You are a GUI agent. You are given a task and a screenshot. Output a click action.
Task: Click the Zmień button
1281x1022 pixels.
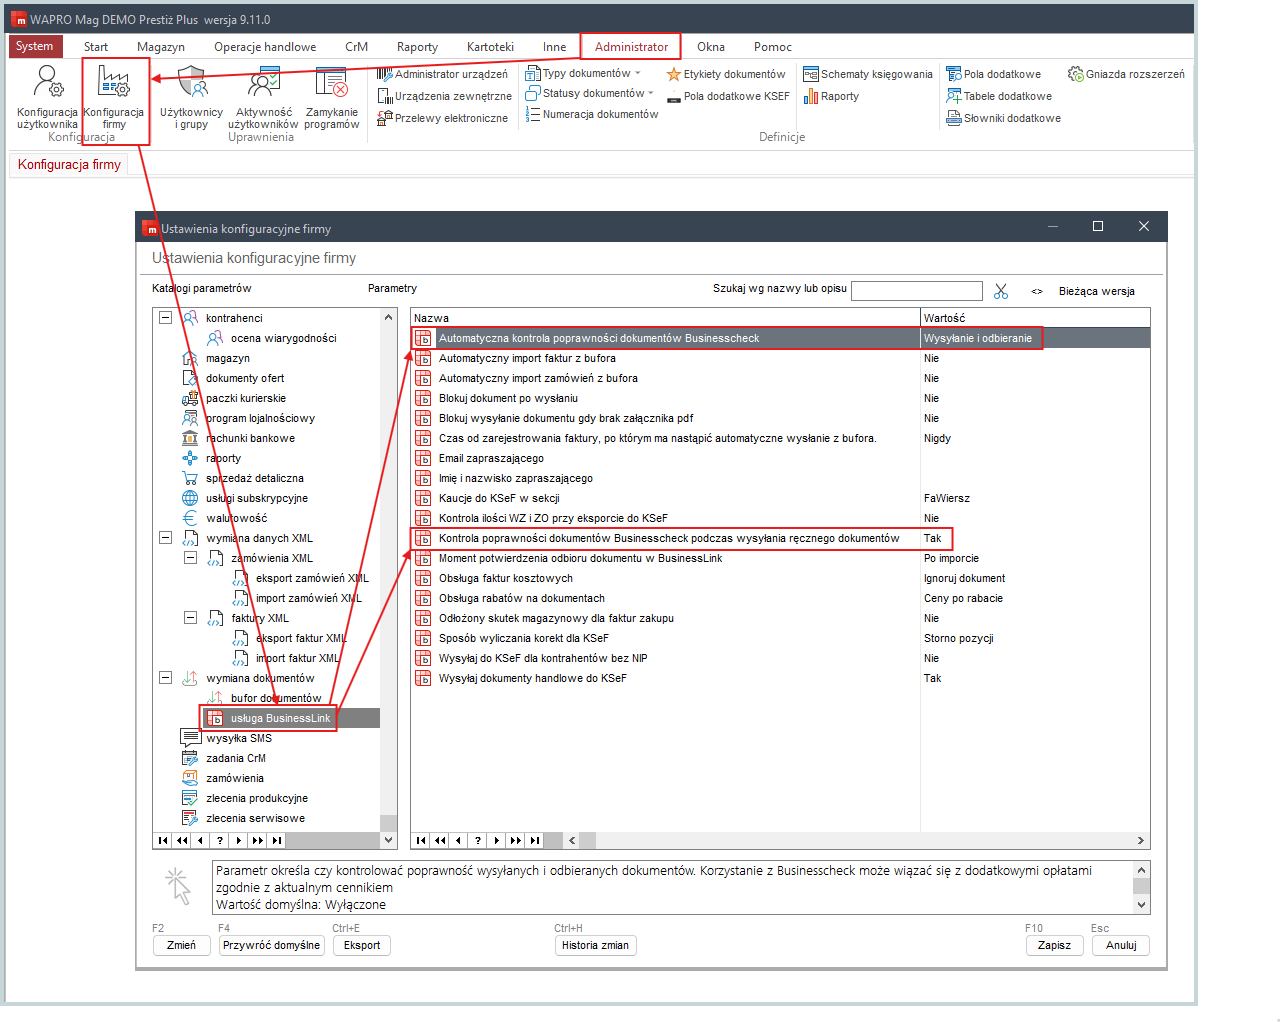point(181,945)
